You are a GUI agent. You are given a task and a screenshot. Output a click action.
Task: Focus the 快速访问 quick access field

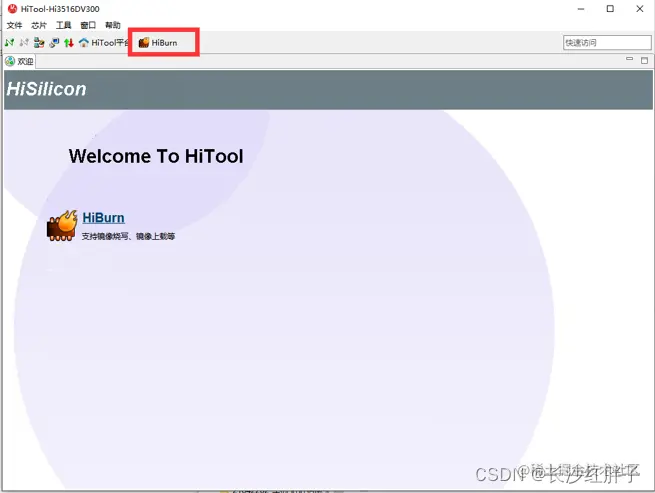coord(607,43)
